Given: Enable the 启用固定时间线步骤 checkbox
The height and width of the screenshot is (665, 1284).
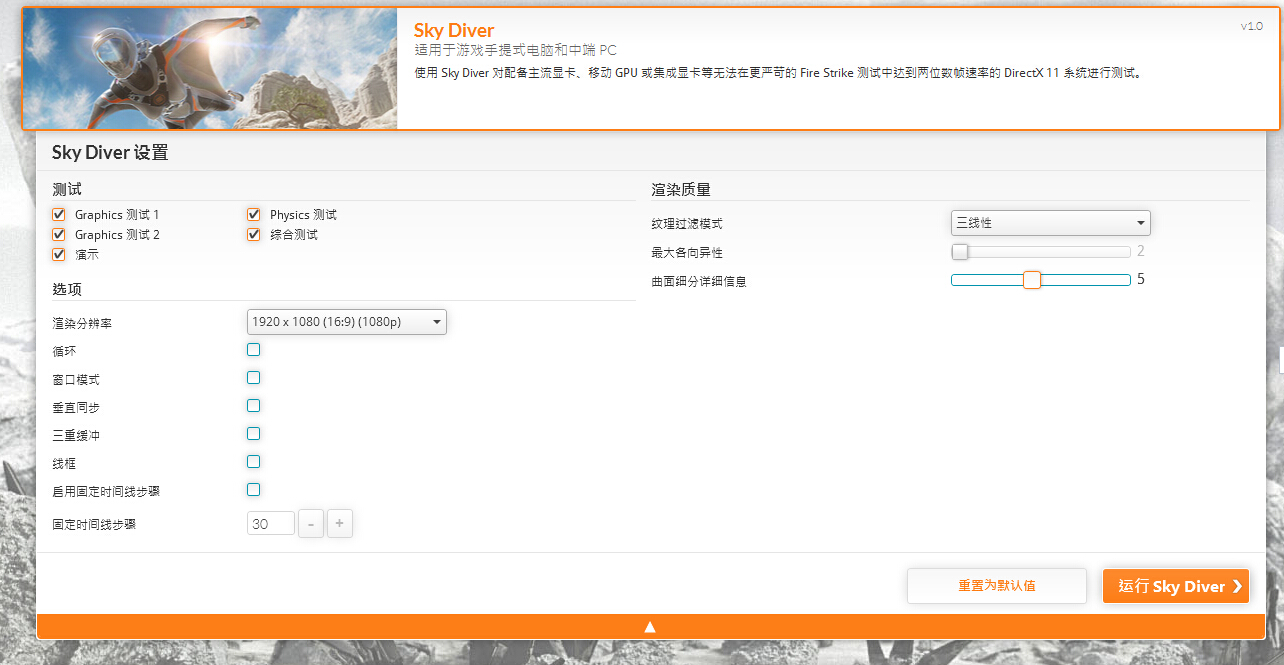Looking at the screenshot, I should (x=254, y=490).
